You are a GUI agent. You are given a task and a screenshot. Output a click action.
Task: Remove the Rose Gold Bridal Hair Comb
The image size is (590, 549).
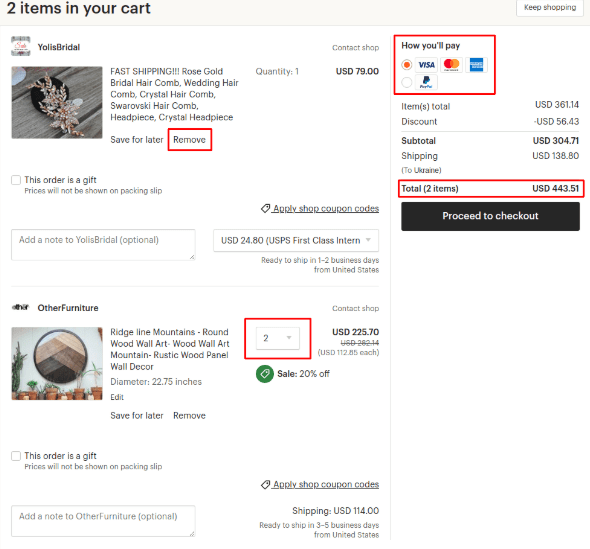(189, 140)
